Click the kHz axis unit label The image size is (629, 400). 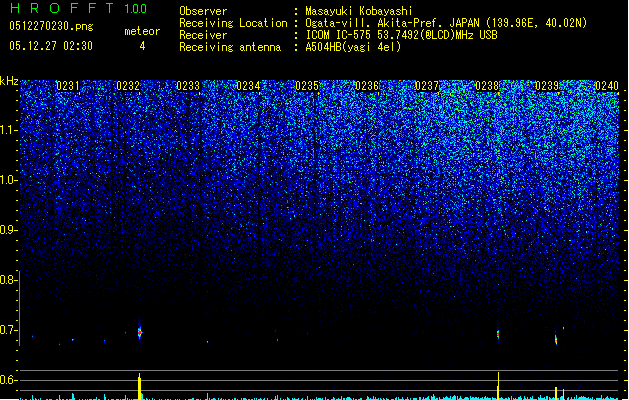click(x=9, y=81)
